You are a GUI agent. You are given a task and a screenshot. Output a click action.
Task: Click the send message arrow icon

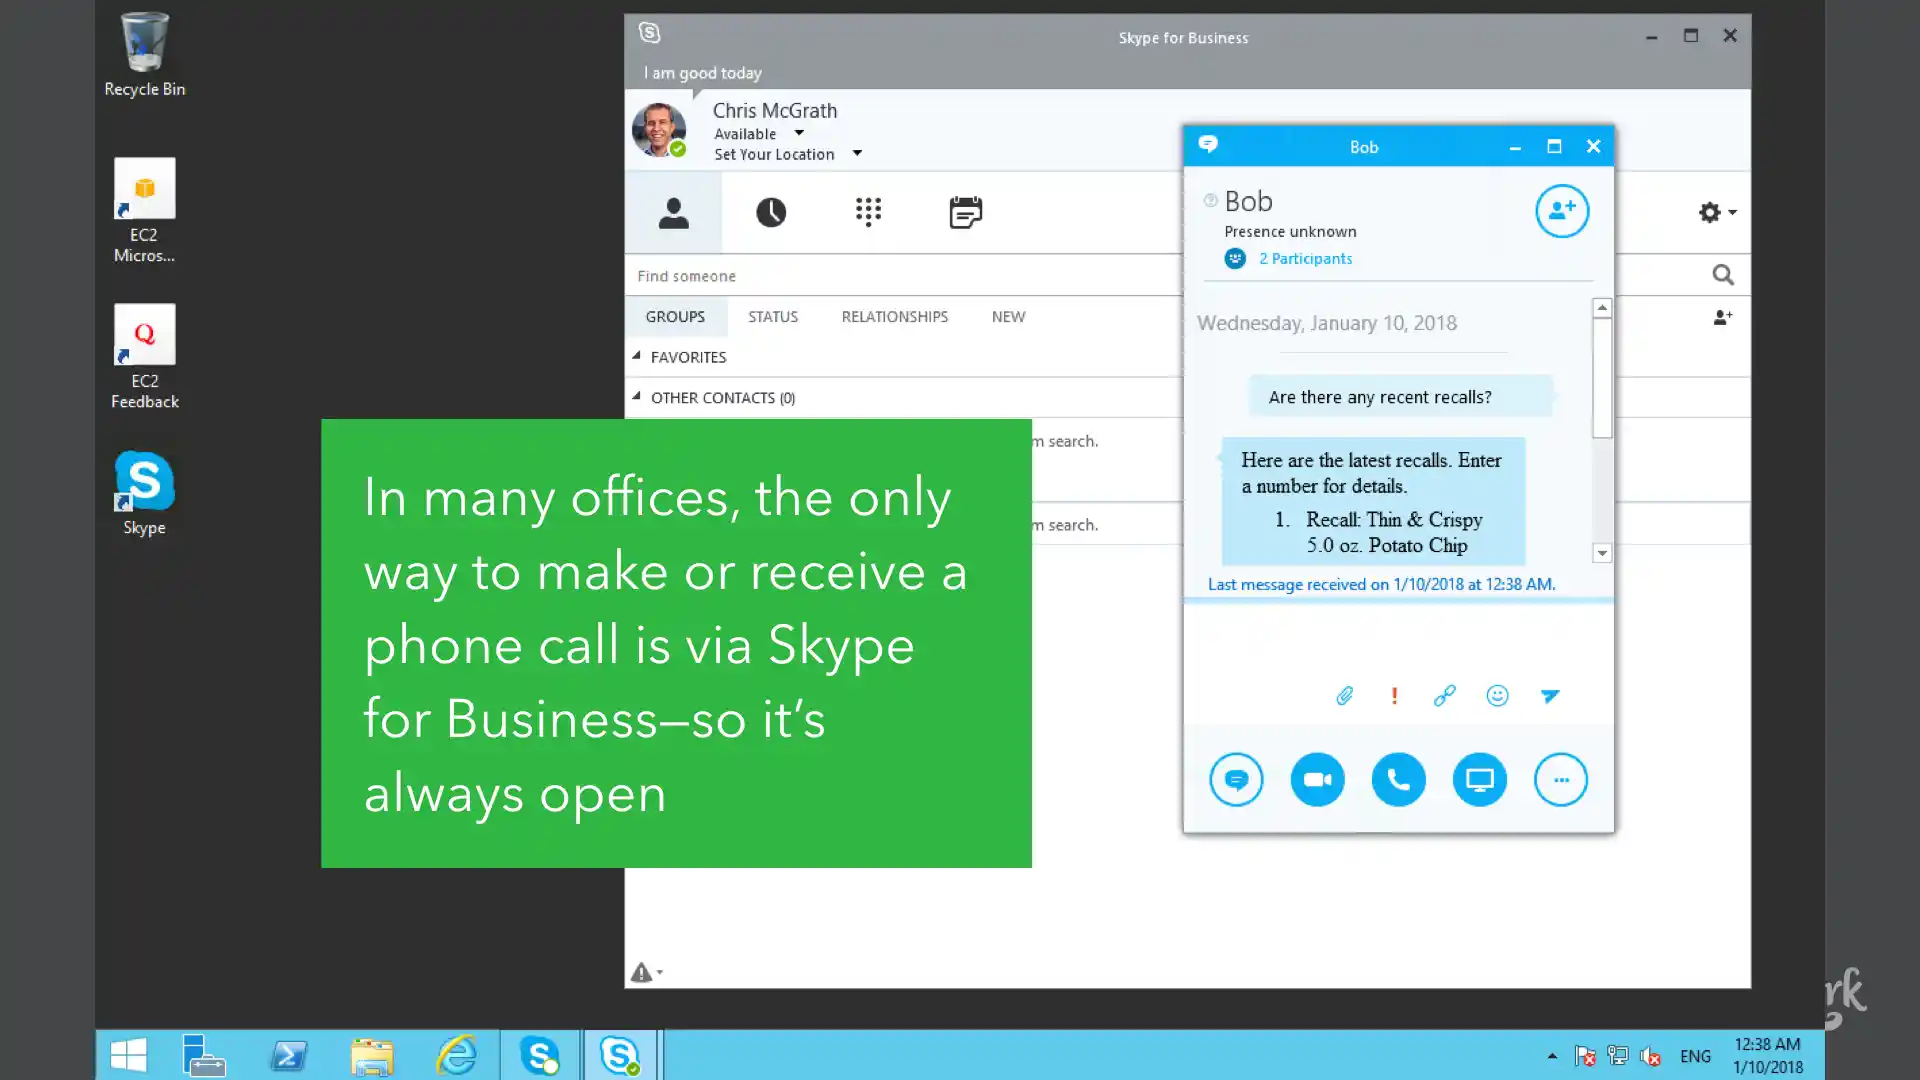coord(1550,696)
